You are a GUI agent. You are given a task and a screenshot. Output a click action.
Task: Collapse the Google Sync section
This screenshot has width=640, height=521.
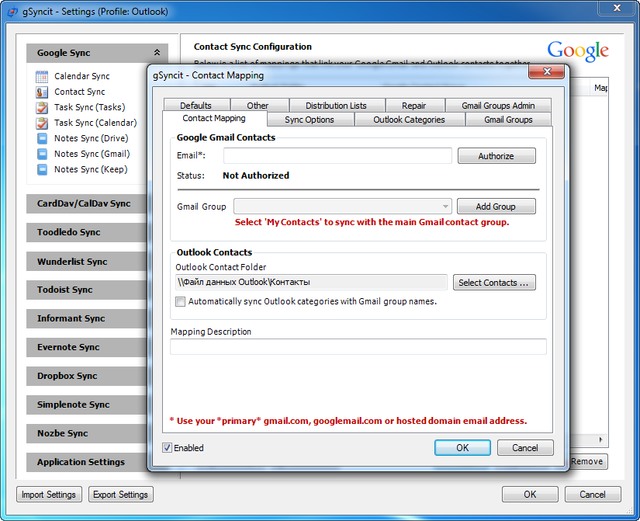point(156,53)
